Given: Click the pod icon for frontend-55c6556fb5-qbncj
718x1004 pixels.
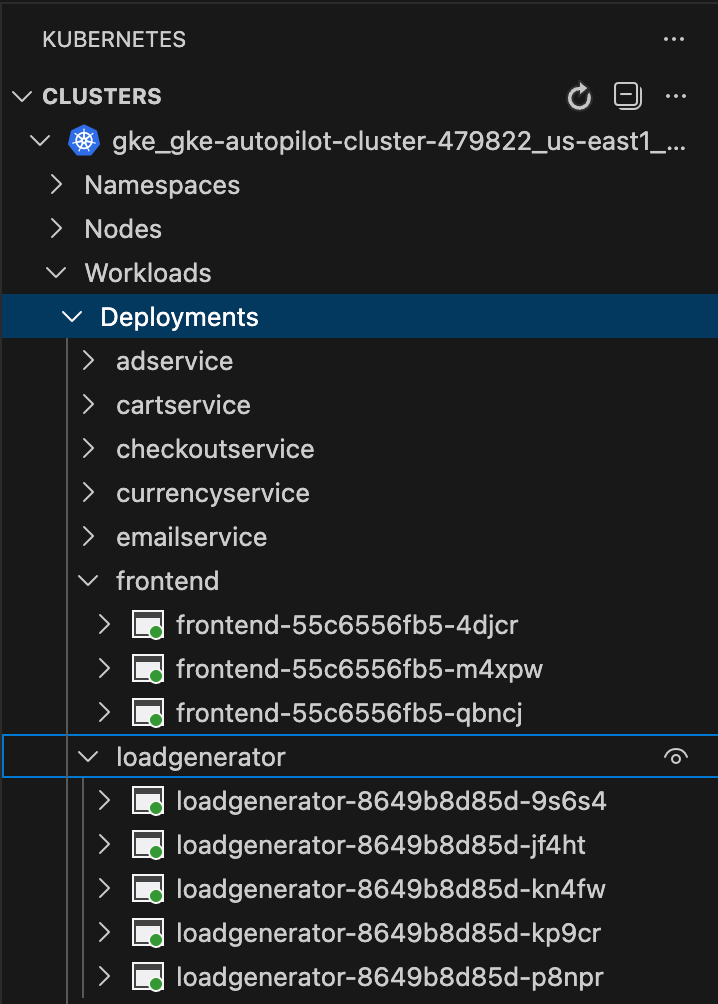Looking at the screenshot, I should point(148,714).
